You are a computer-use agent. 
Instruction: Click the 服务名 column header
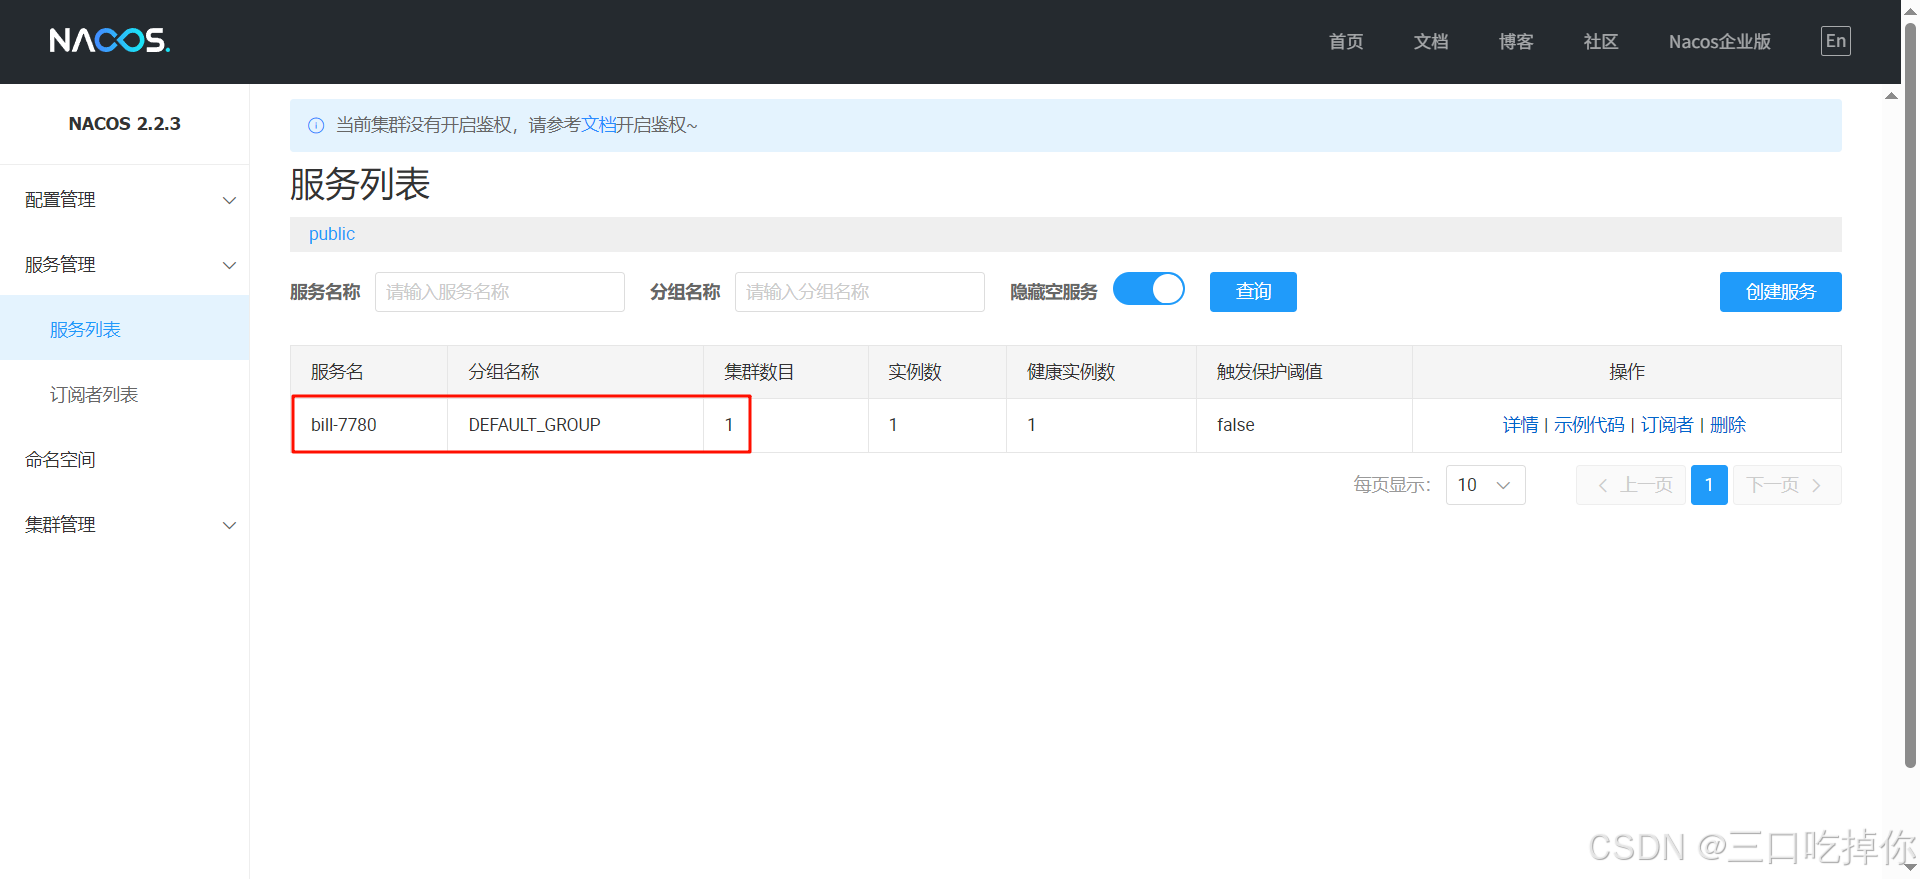coord(369,372)
